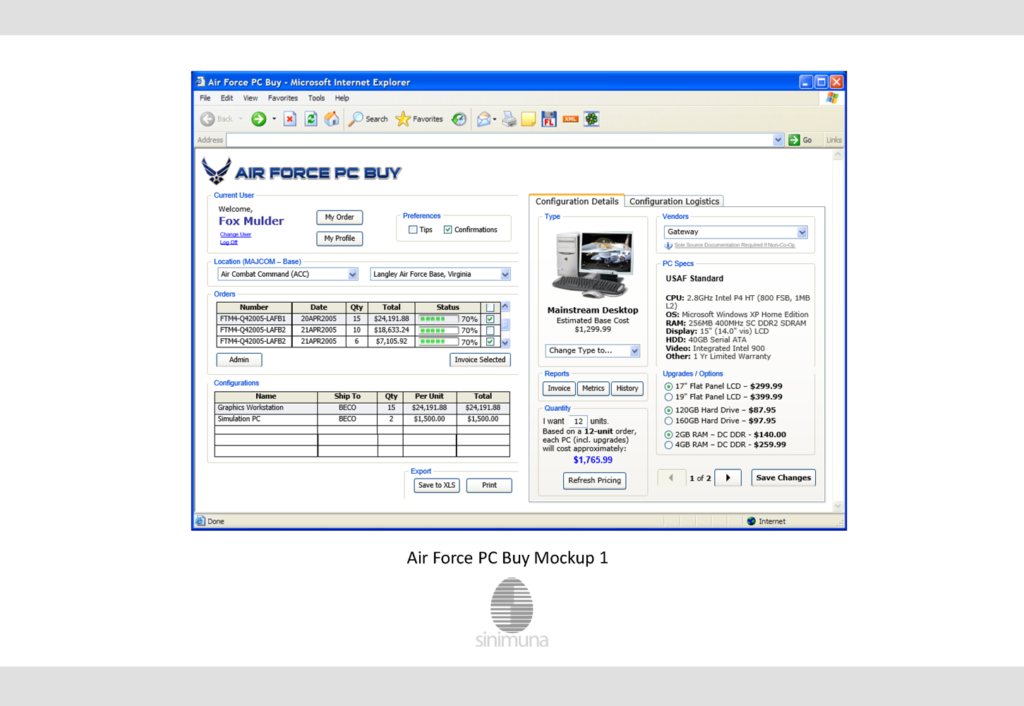The width and height of the screenshot is (1024, 706).
Task: Click the Invoice Selected button
Action: click(480, 360)
